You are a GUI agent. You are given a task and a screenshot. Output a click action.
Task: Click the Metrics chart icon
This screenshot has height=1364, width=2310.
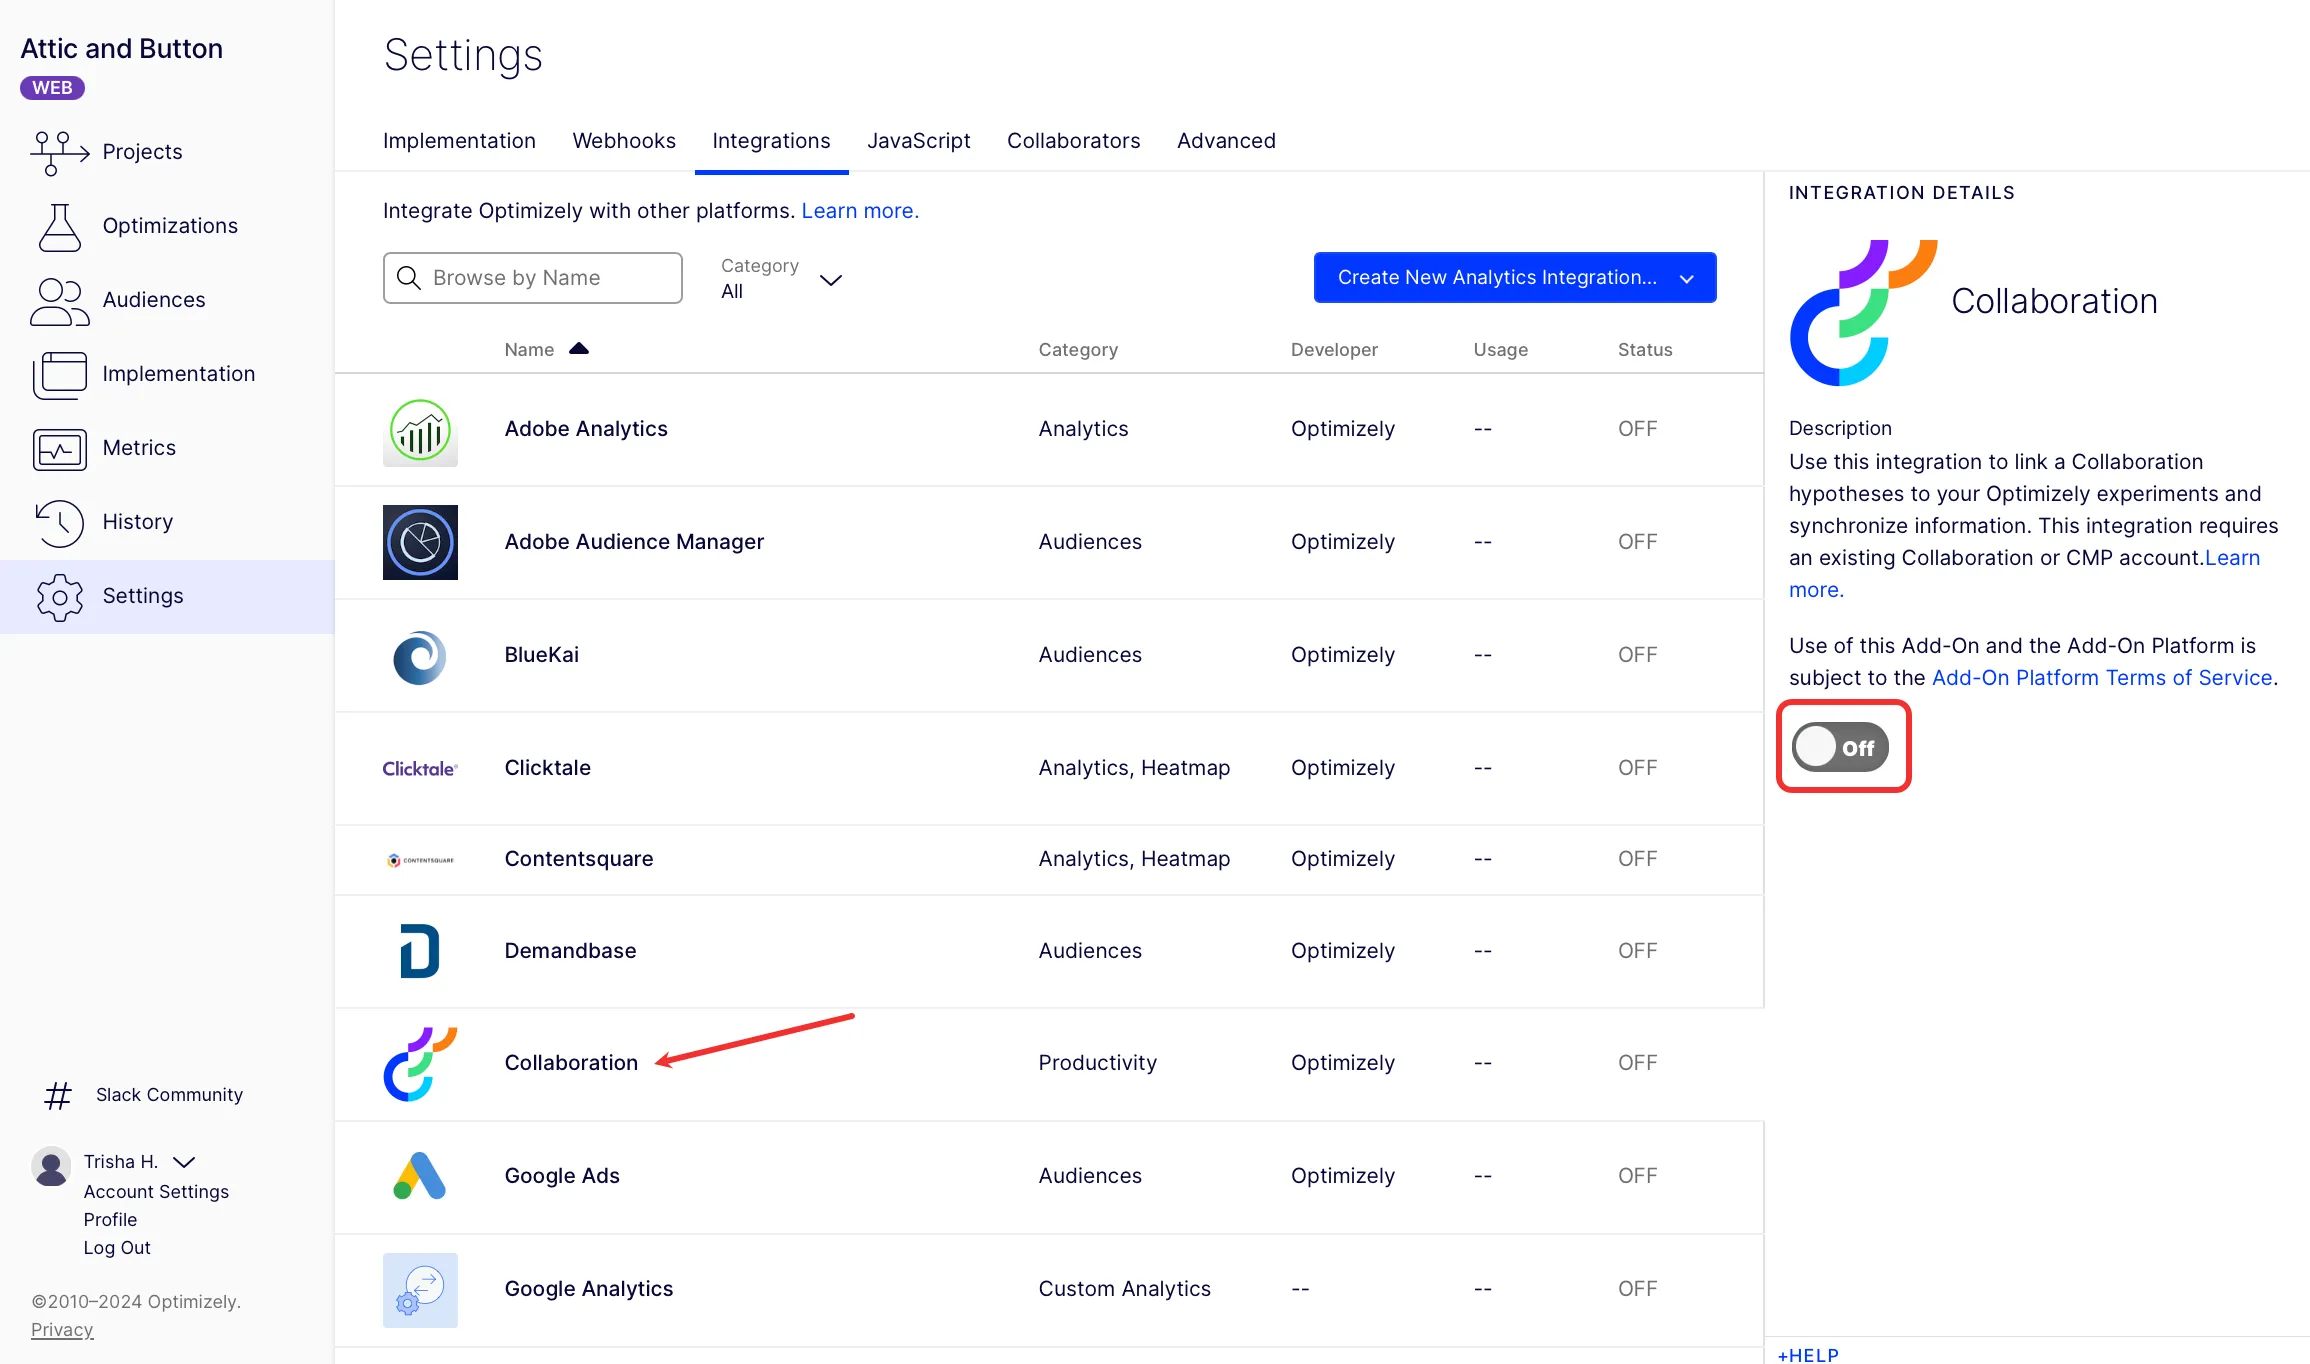60,449
